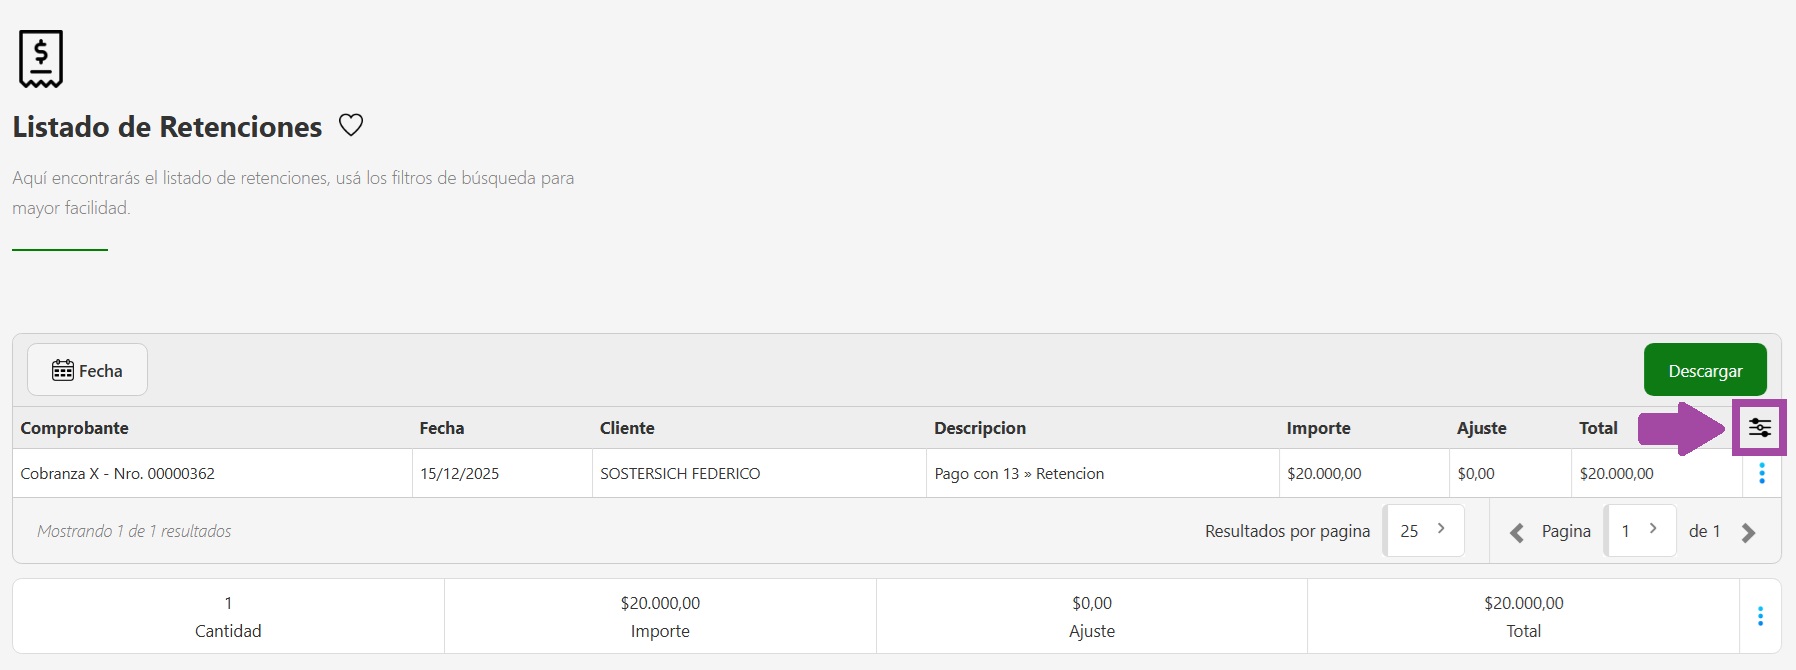Open the Pagina number dropdown

pos(1640,531)
